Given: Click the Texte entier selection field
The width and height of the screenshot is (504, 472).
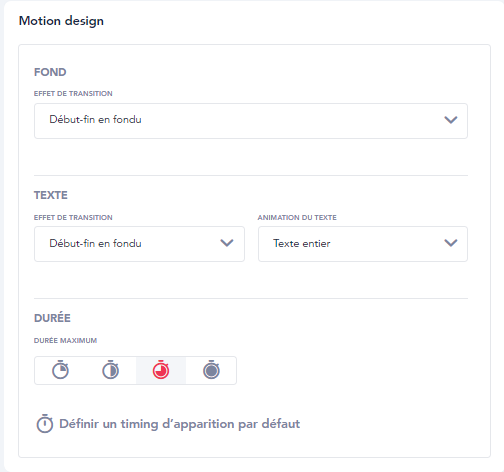Looking at the screenshot, I should 363,244.
